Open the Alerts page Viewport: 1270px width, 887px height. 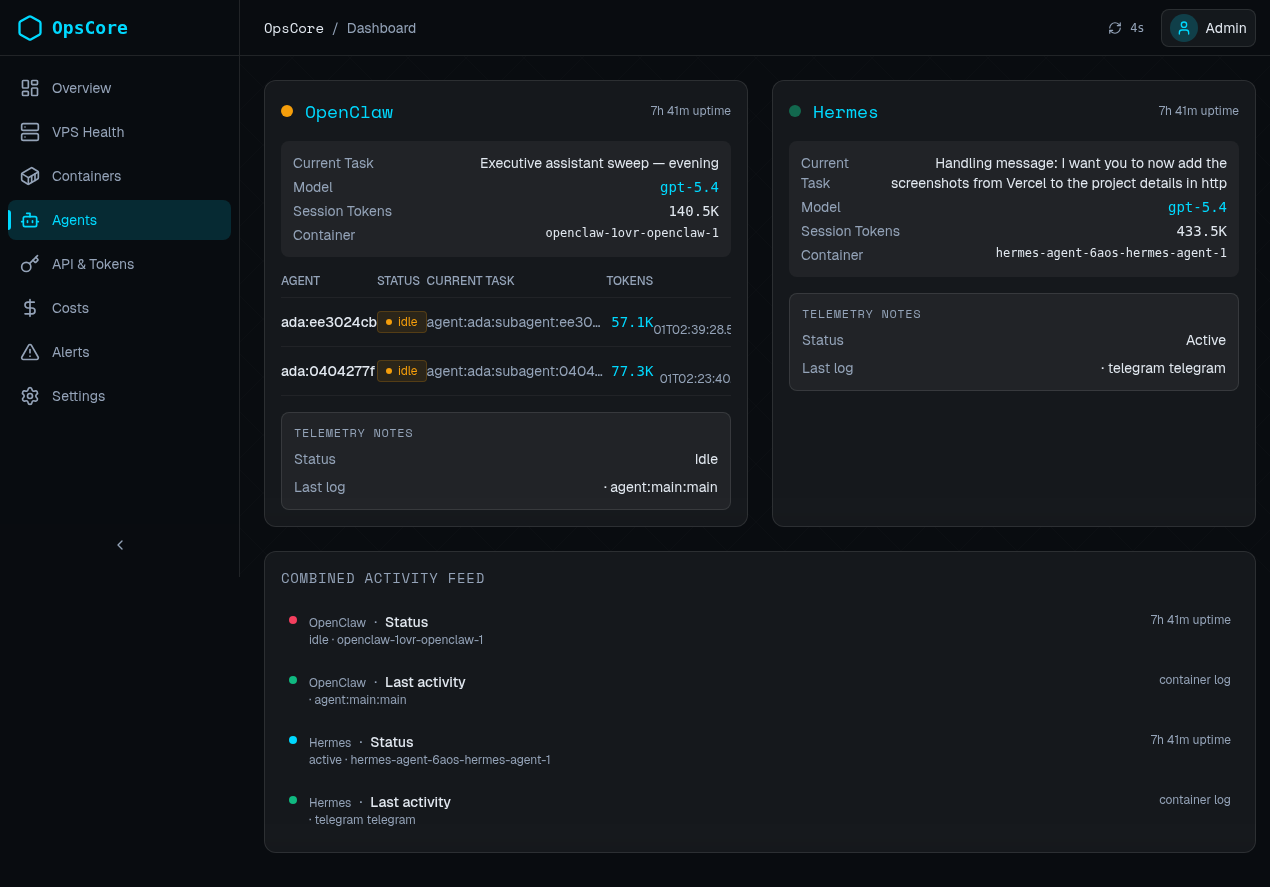tap(119, 352)
